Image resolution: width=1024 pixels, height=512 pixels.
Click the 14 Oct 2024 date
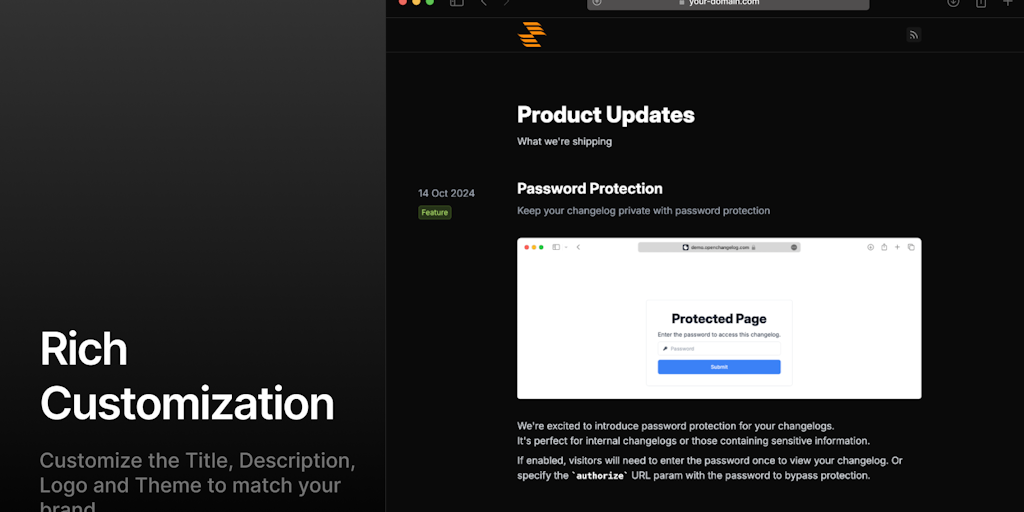pos(446,193)
